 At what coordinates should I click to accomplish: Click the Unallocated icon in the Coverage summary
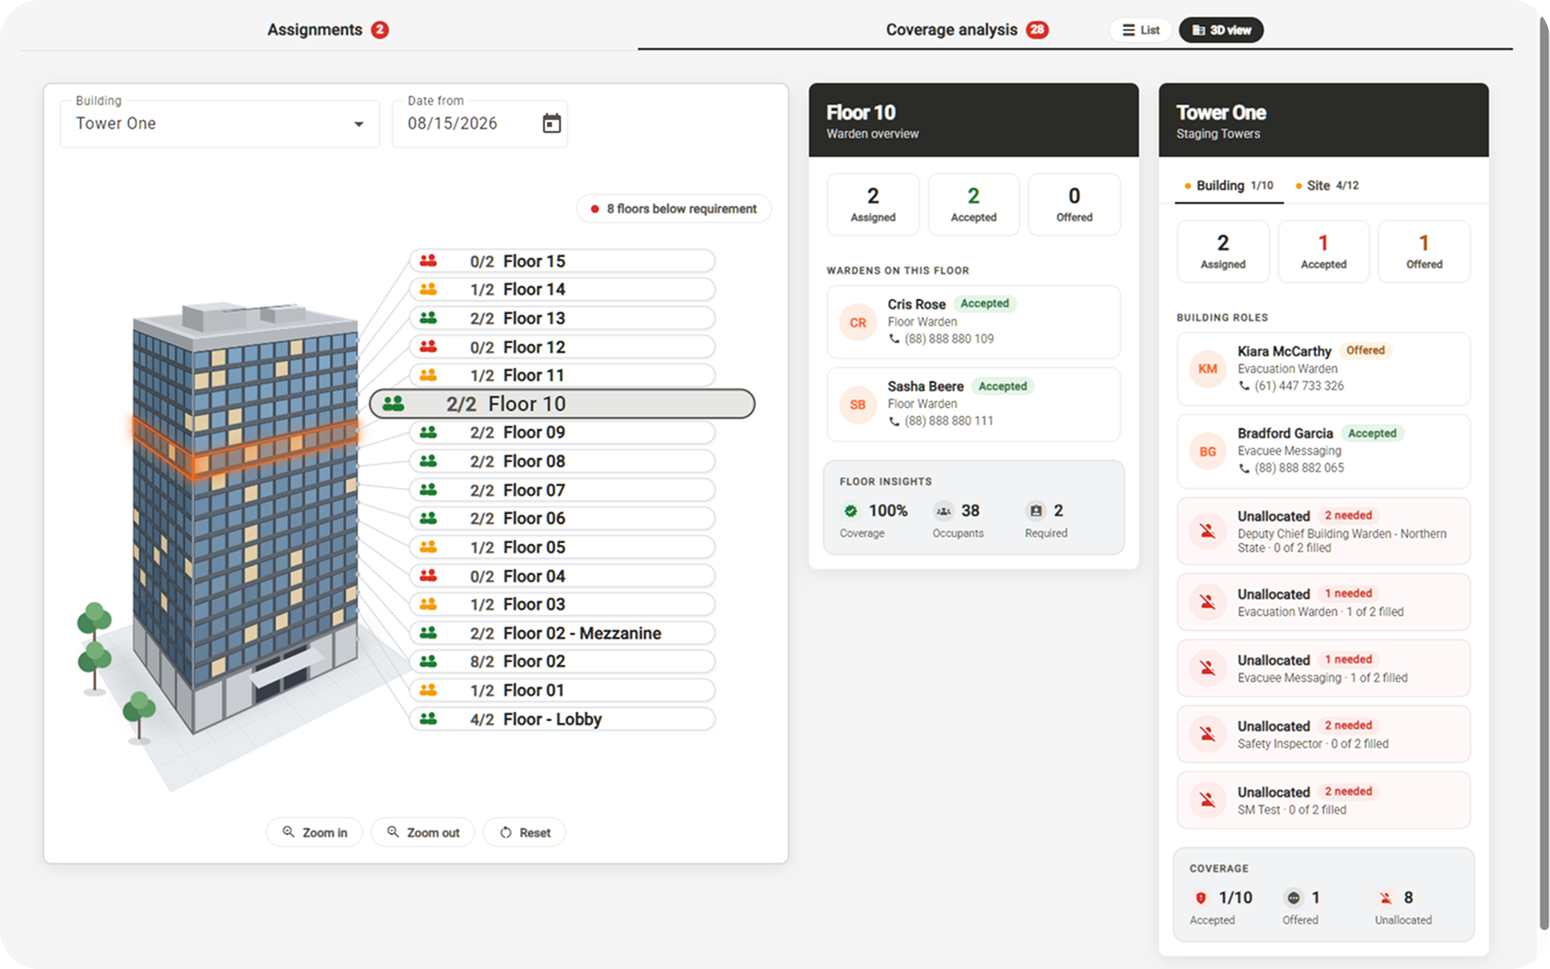tap(1385, 898)
